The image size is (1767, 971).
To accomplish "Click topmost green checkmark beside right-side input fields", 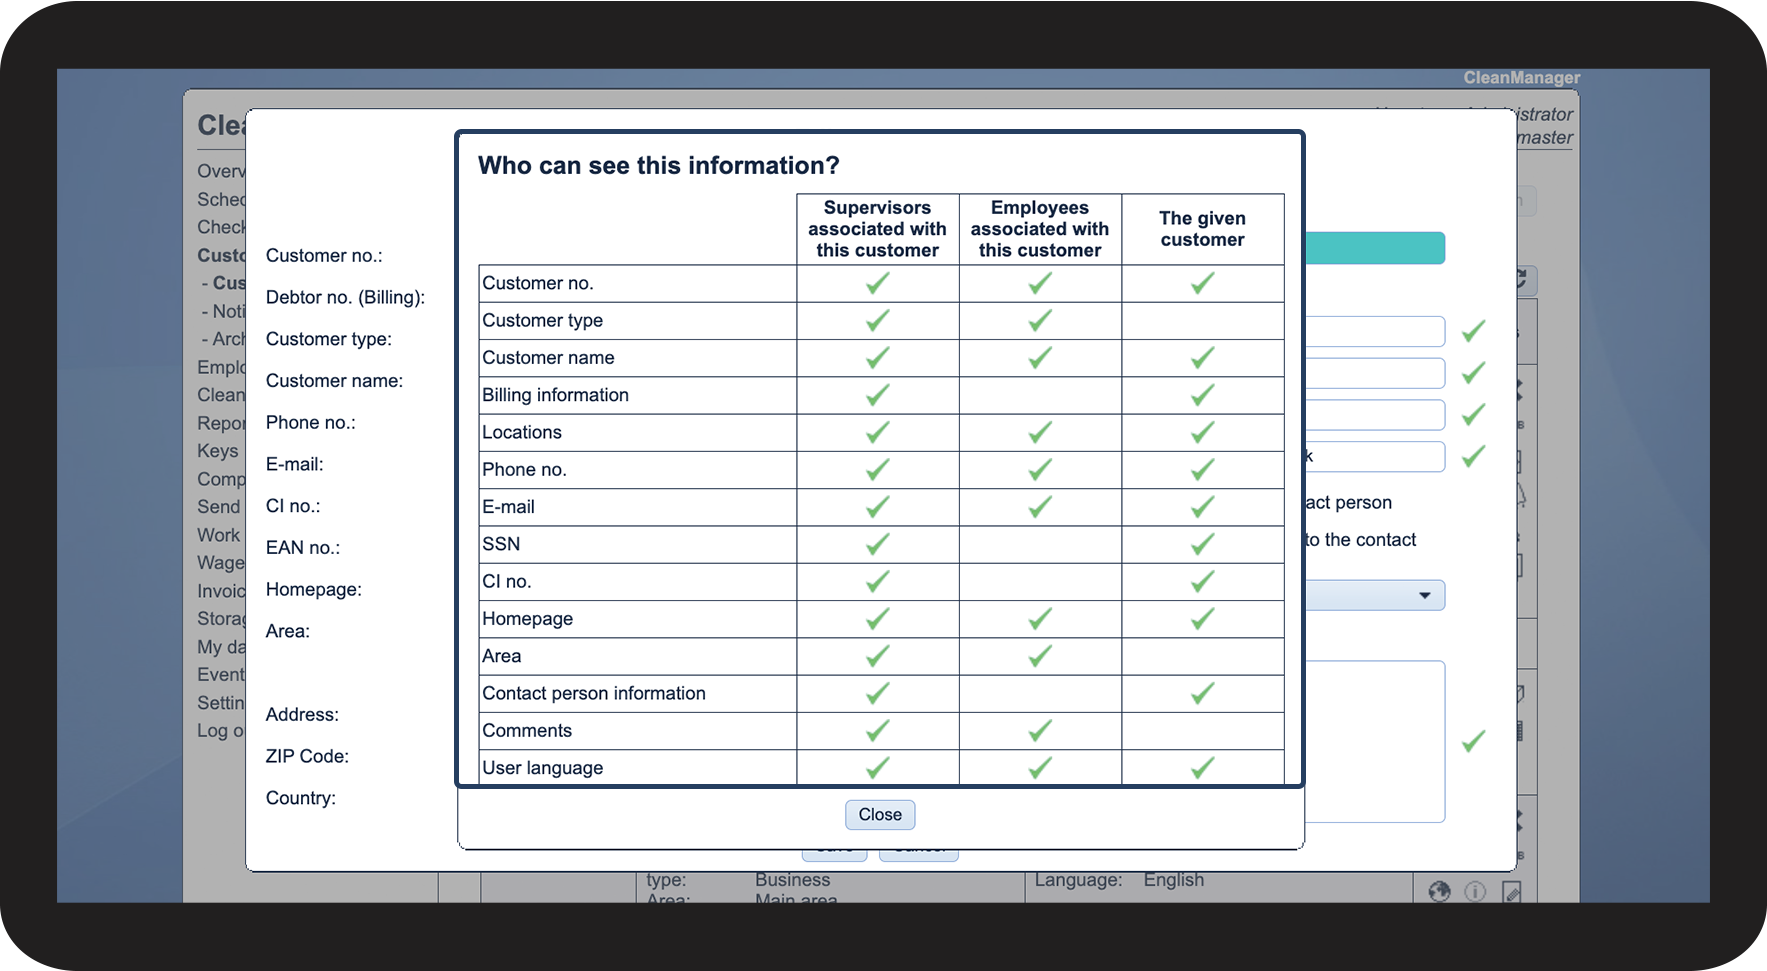I will [1473, 331].
